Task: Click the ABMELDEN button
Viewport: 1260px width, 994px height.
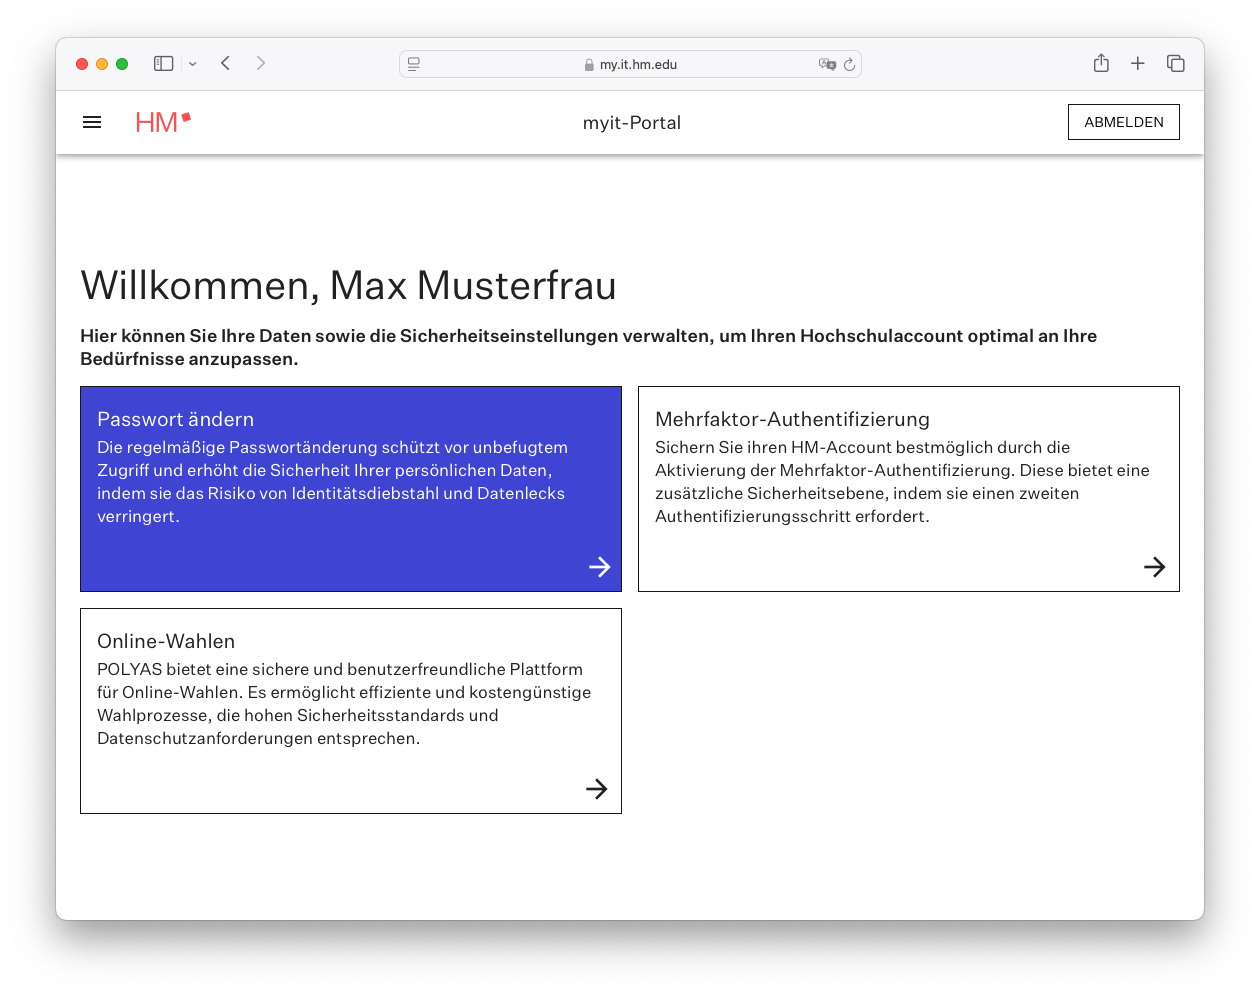Action: coord(1123,122)
